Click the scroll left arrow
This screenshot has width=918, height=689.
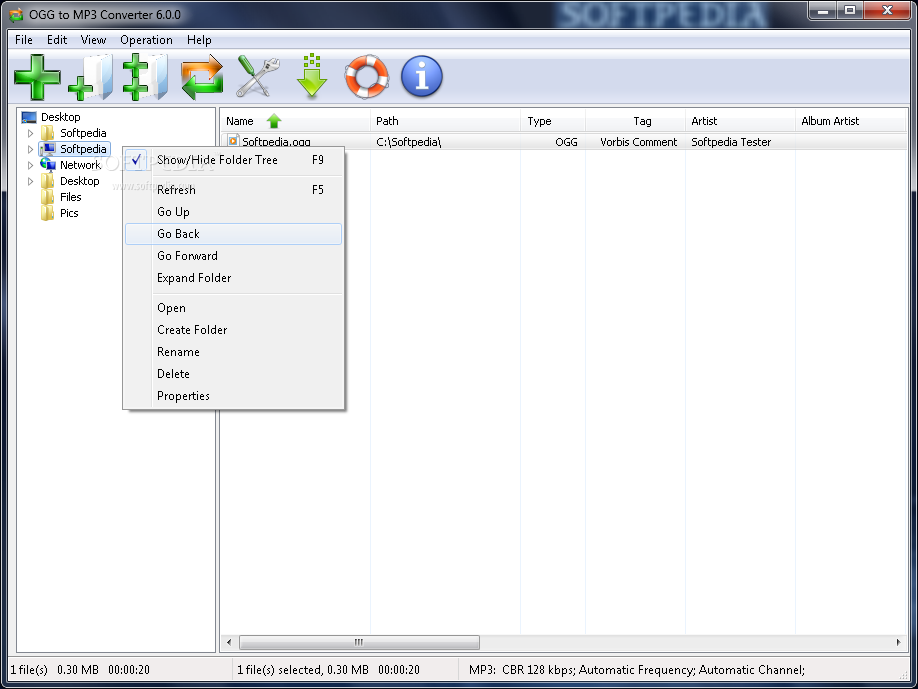229,642
